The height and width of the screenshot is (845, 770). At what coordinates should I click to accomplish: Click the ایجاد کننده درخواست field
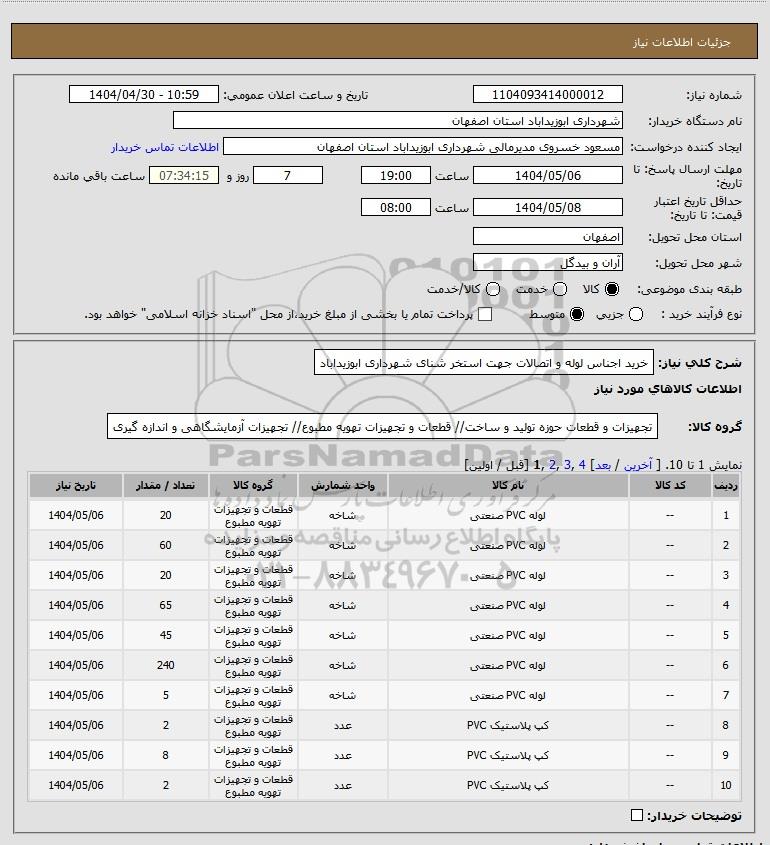pyautogui.click(x=423, y=147)
